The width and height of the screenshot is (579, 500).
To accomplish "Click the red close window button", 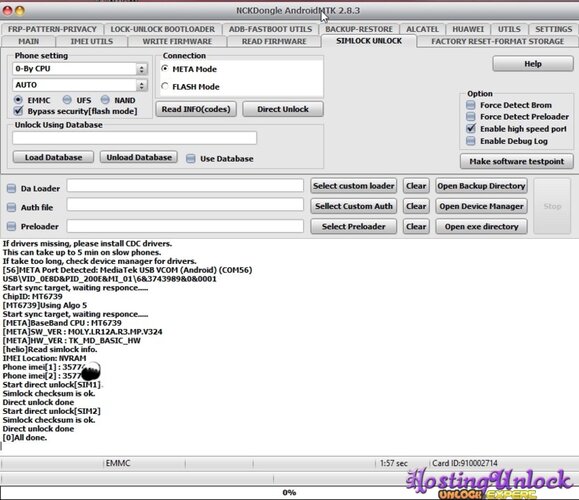I will pos(7,11).
